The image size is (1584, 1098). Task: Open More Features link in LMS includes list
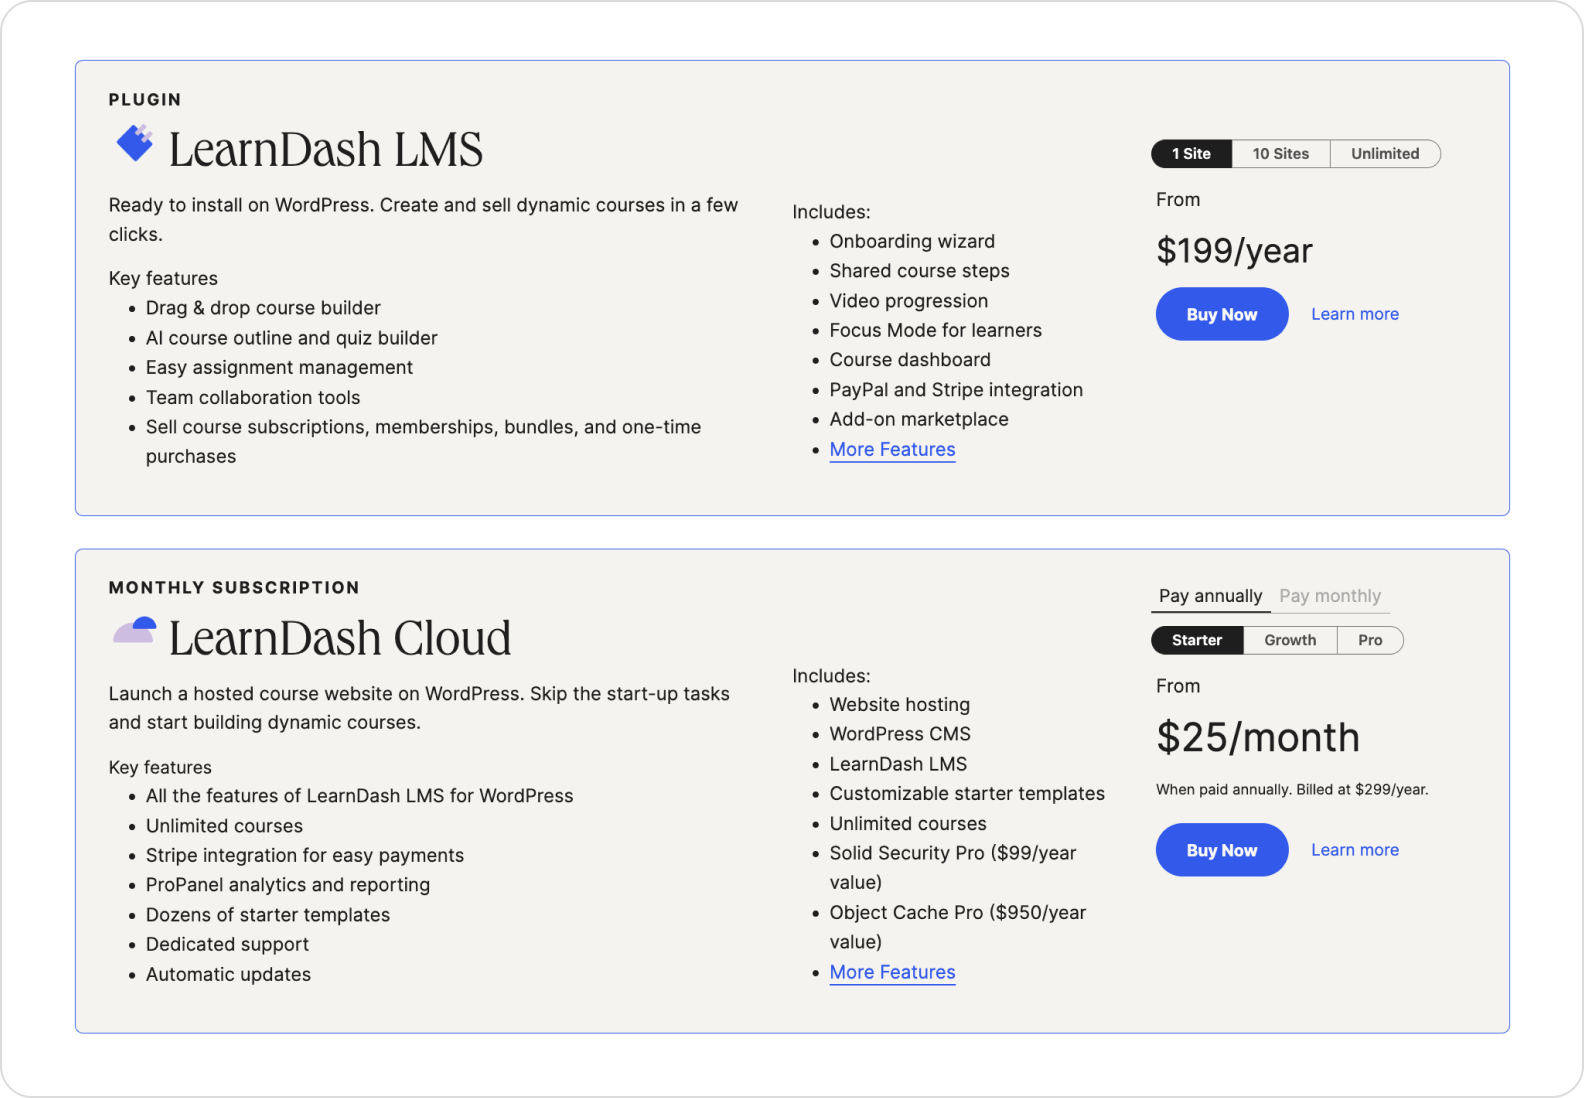pyautogui.click(x=892, y=450)
